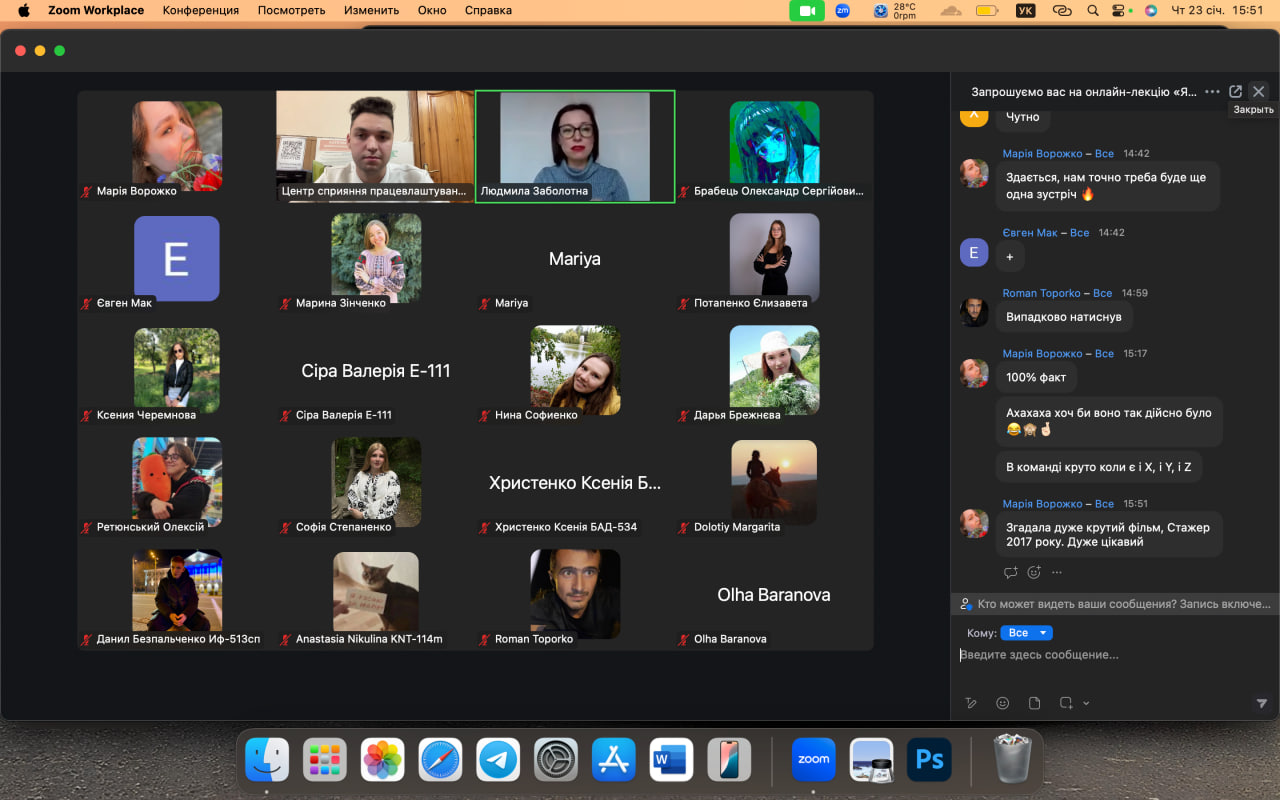The width and height of the screenshot is (1280, 800).
Task: Open the 'Посмотреть' menu in menu bar
Action: pyautogui.click(x=291, y=11)
